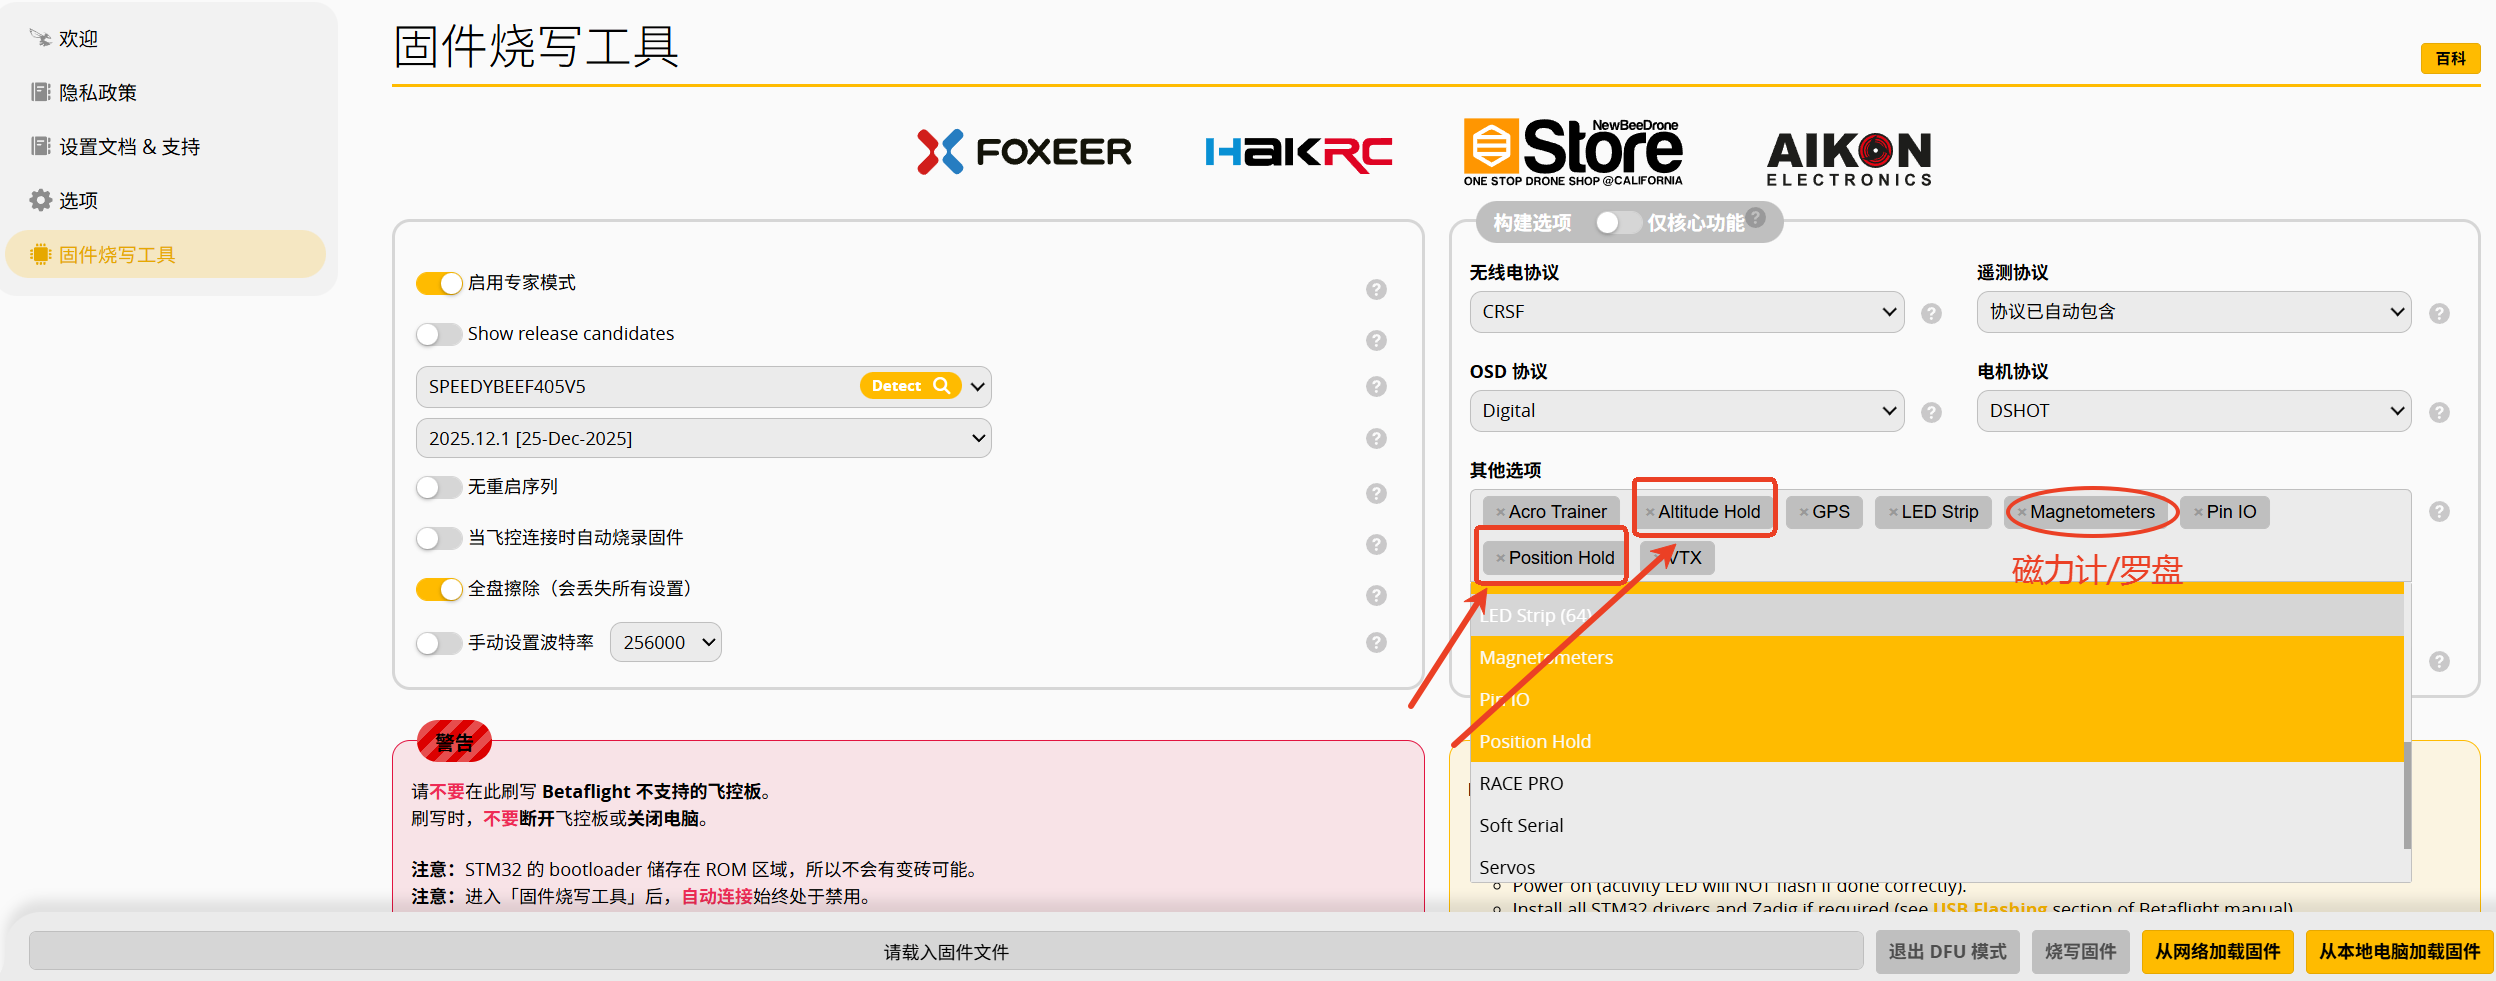Viewport: 2496px width, 981px height.
Task: Click help icon beside expert mode
Action: tap(1376, 289)
